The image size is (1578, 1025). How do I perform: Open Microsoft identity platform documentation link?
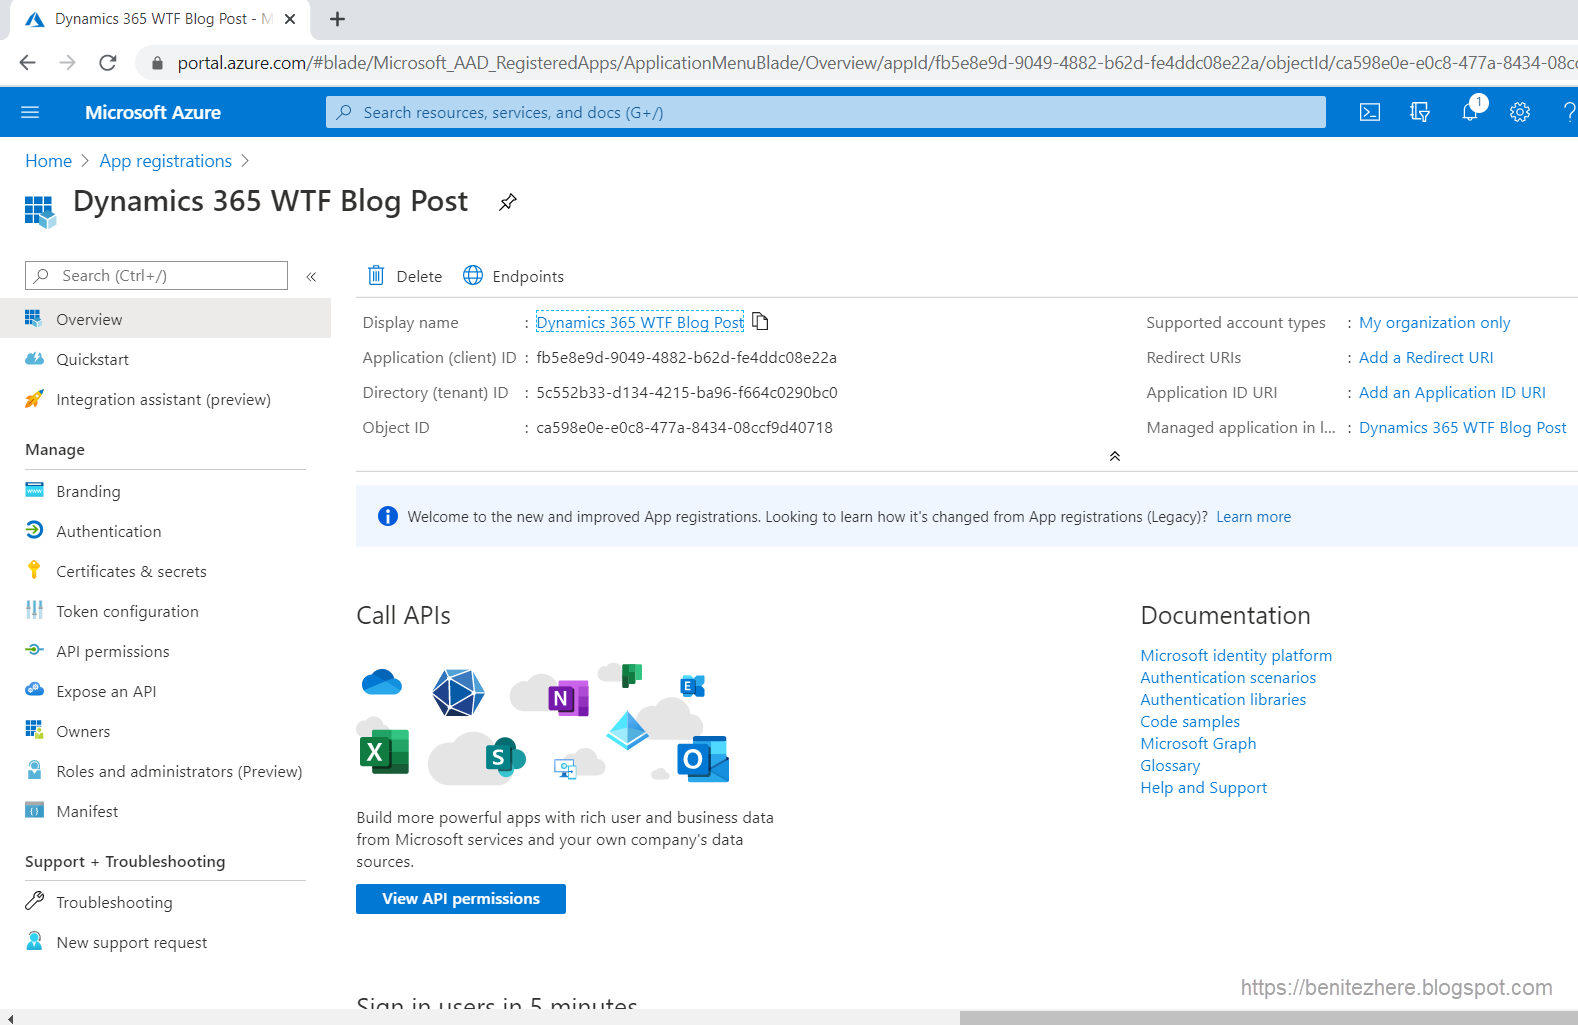(1236, 655)
